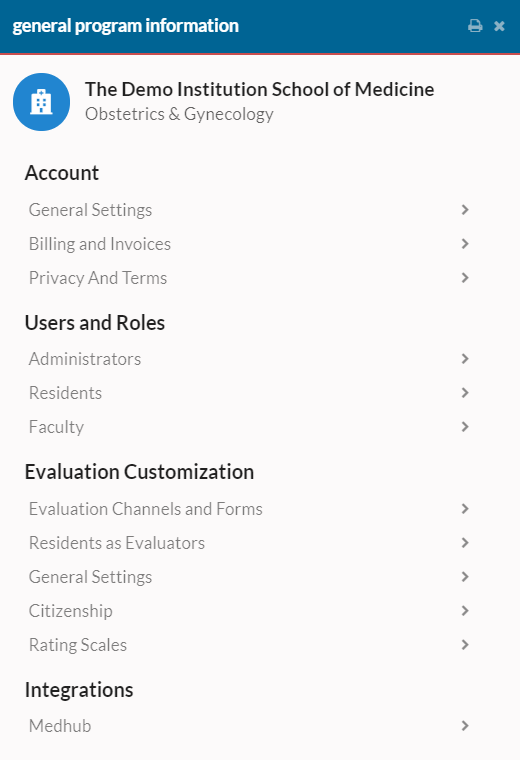Open Billing and Invoices
520x760 pixels.
tap(249, 244)
